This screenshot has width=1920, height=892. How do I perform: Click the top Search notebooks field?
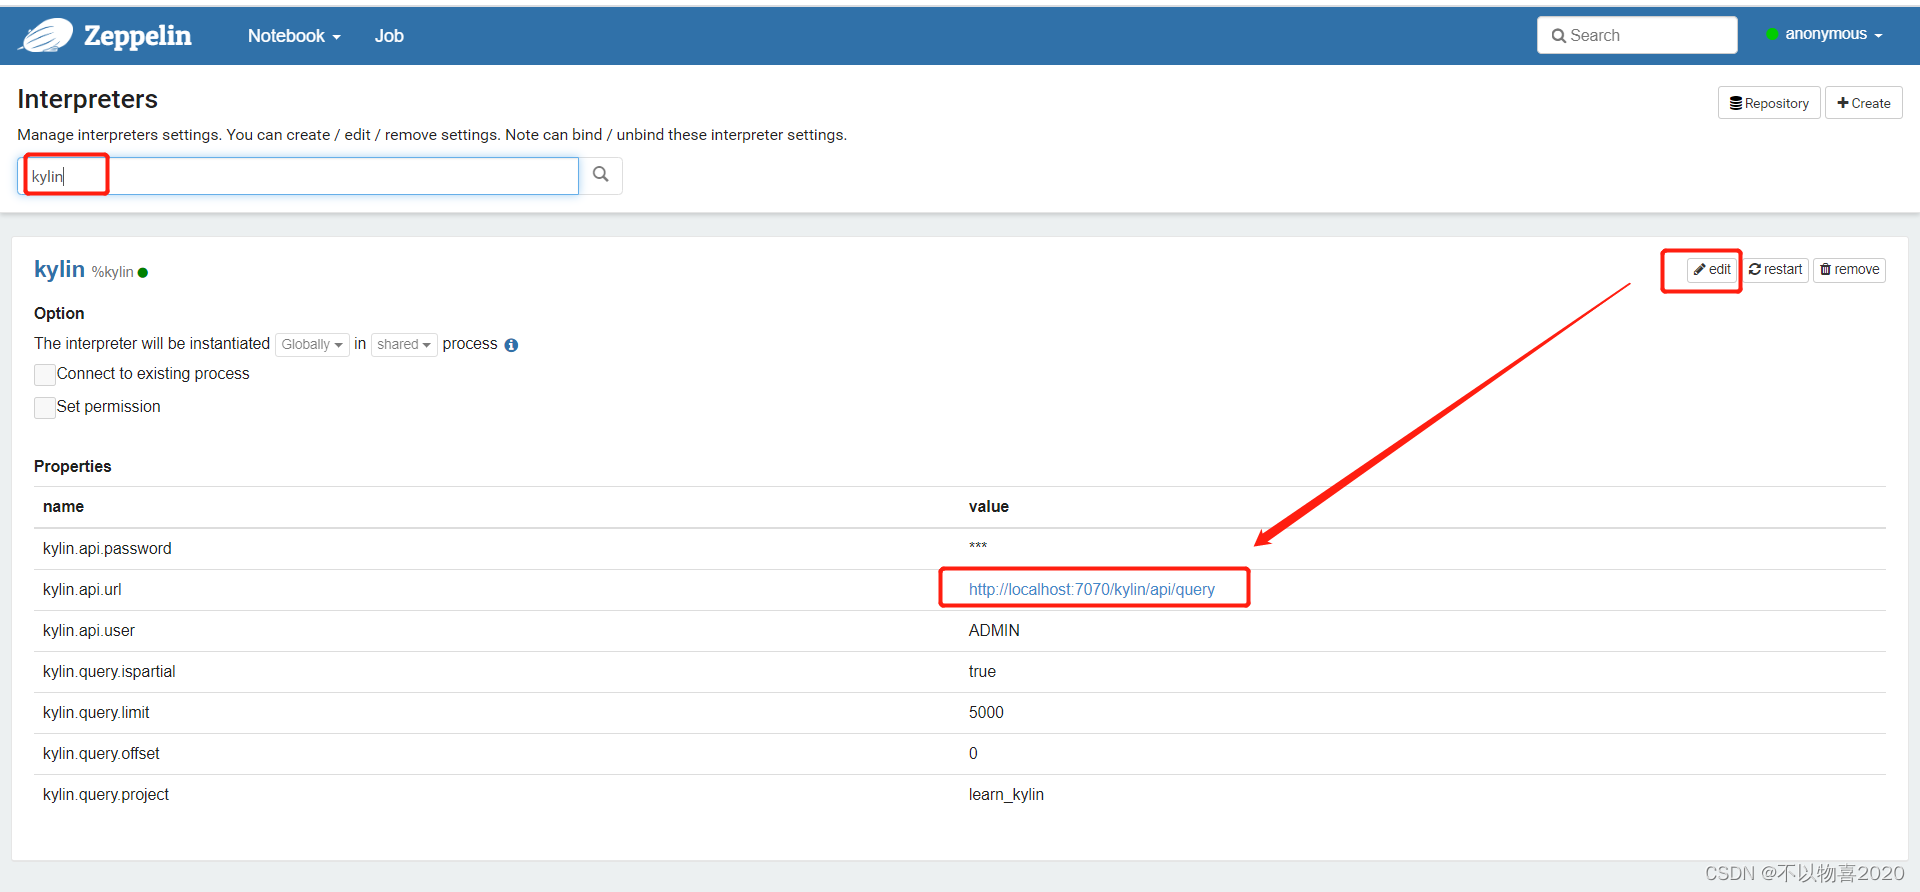(x=1637, y=35)
